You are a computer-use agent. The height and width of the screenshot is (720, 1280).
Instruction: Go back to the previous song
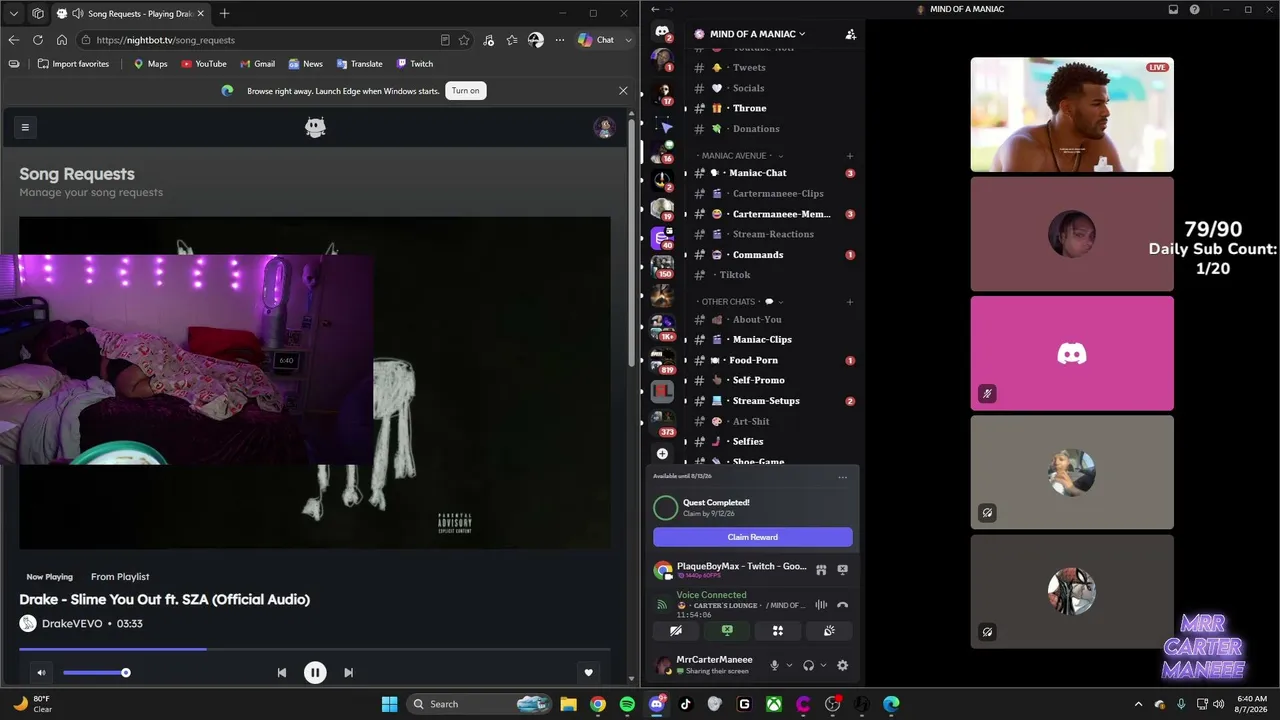tap(282, 673)
